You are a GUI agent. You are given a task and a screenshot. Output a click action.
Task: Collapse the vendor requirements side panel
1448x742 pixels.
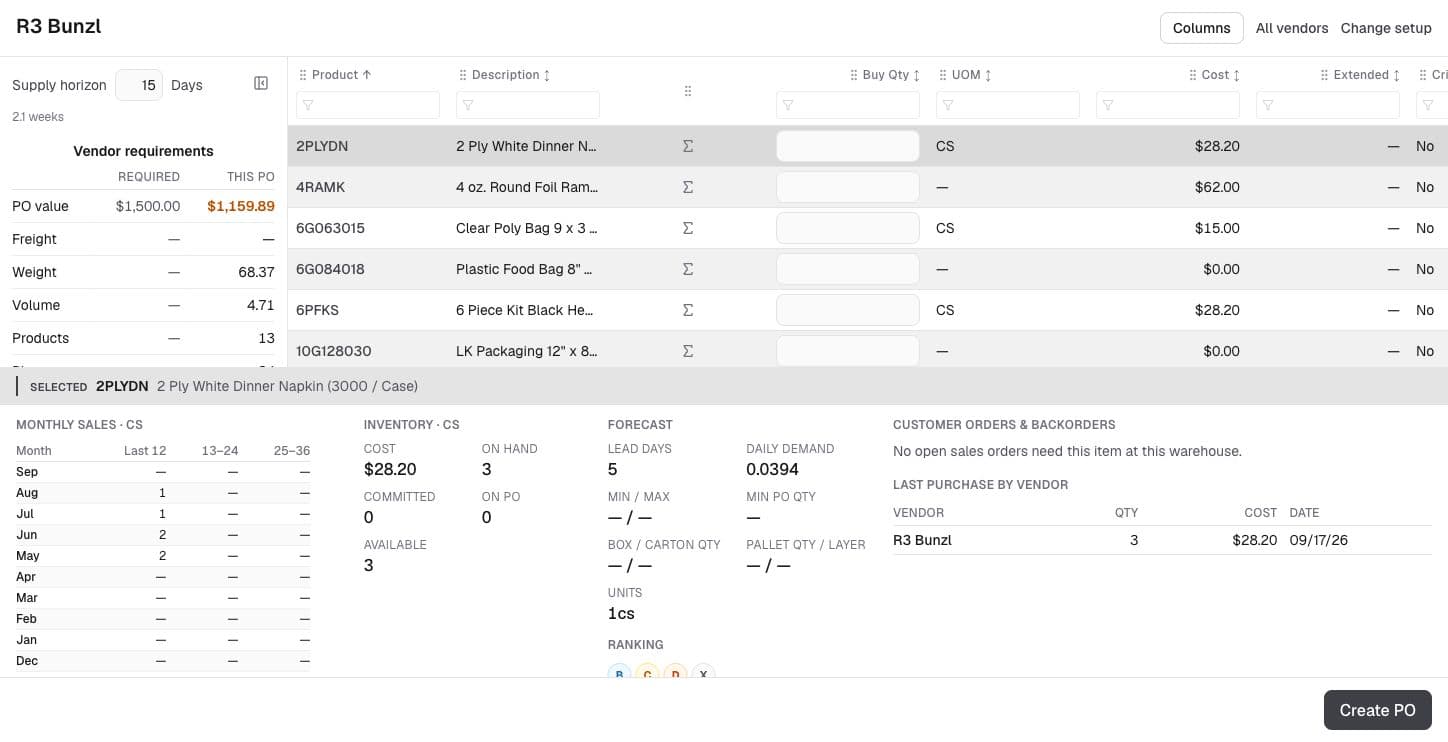[261, 84]
